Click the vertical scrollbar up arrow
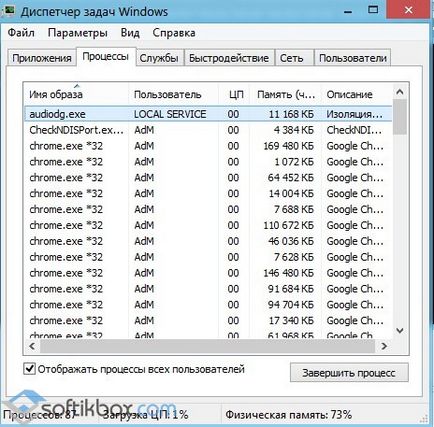 [400, 92]
